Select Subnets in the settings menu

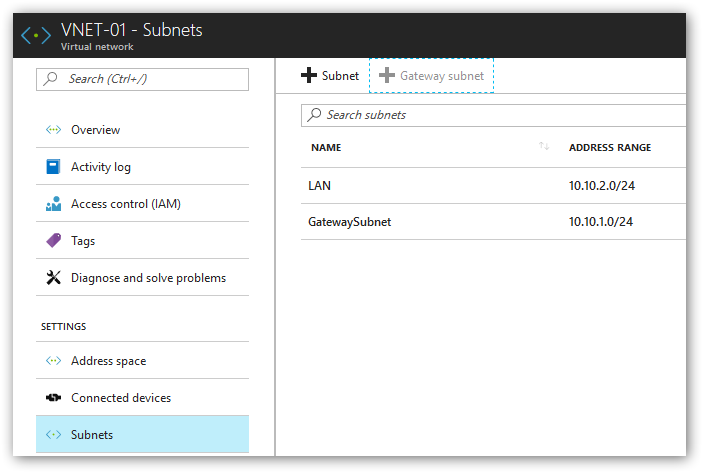tap(142, 434)
